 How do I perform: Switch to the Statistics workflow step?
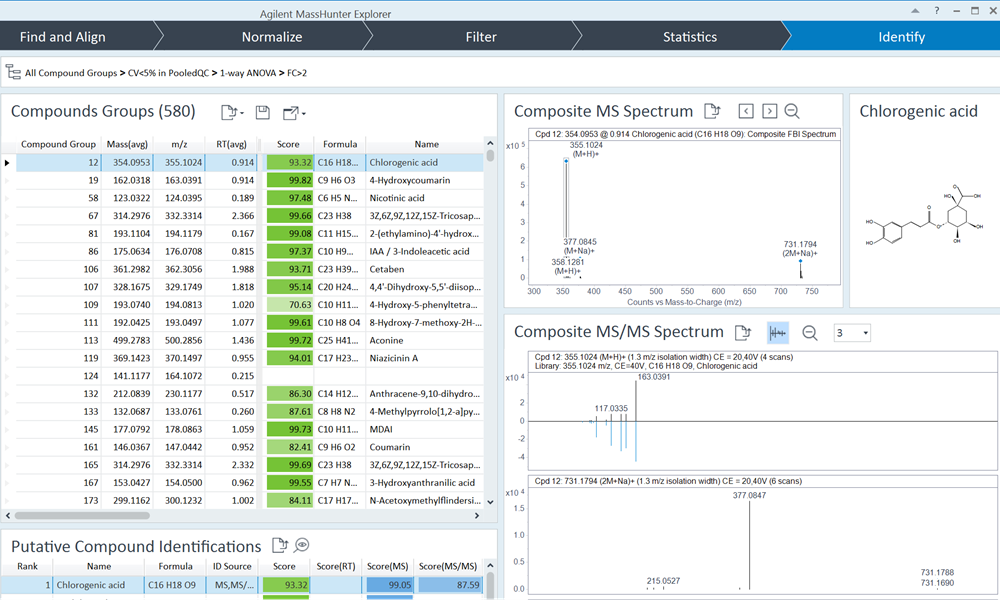(x=689, y=37)
